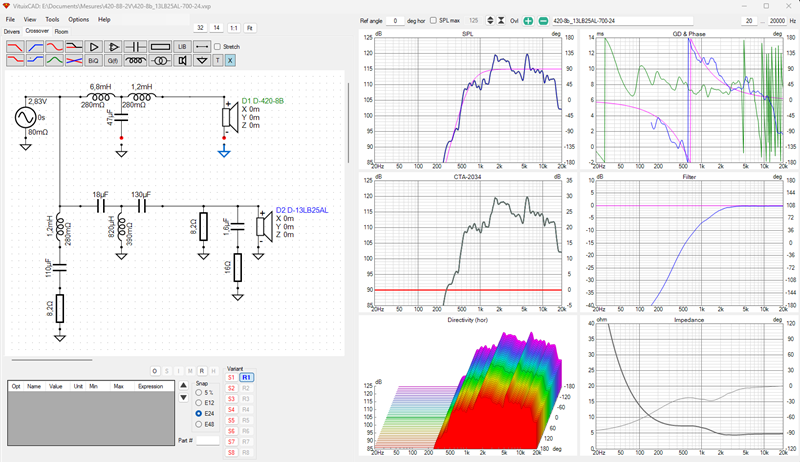Select the red low-pass filter block icon
800x462 pixels.
tap(15, 47)
